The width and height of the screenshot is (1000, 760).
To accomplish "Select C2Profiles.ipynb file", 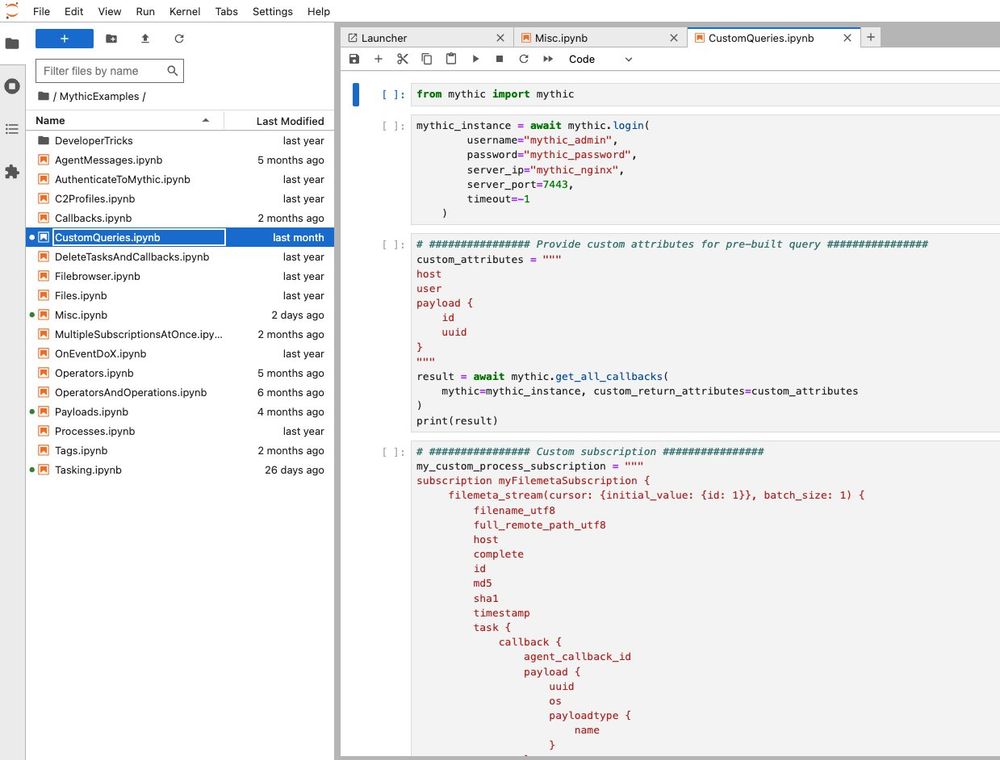I will pyautogui.click(x=180, y=199).
